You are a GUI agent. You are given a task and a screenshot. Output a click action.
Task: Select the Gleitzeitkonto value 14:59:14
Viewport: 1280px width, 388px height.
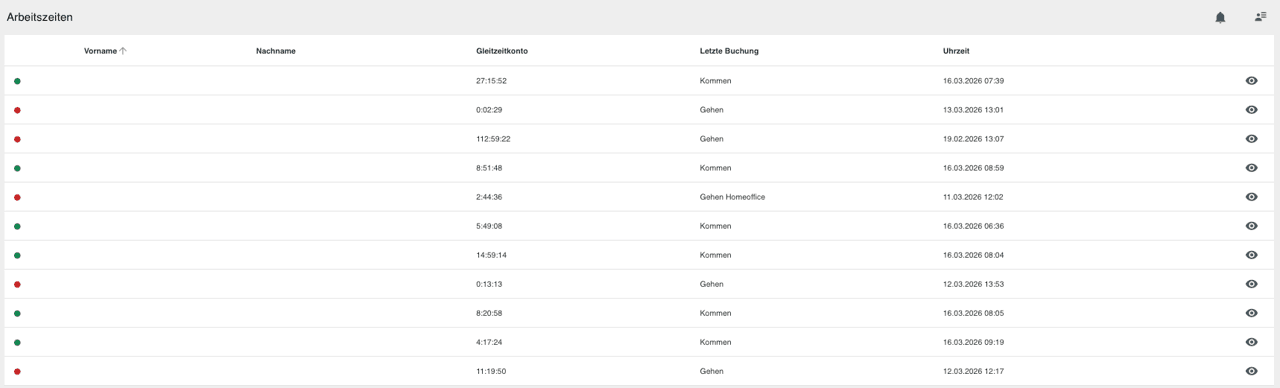(491, 255)
